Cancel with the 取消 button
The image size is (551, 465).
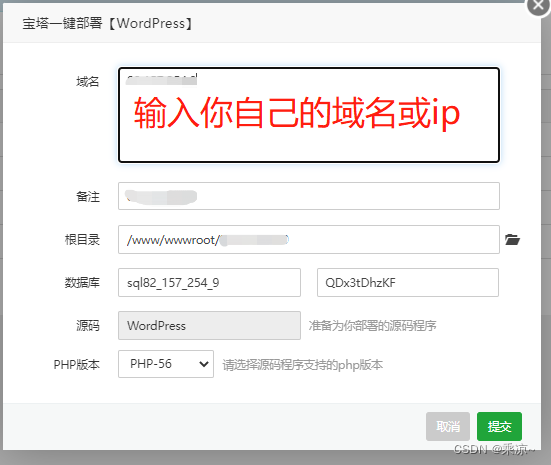448,426
